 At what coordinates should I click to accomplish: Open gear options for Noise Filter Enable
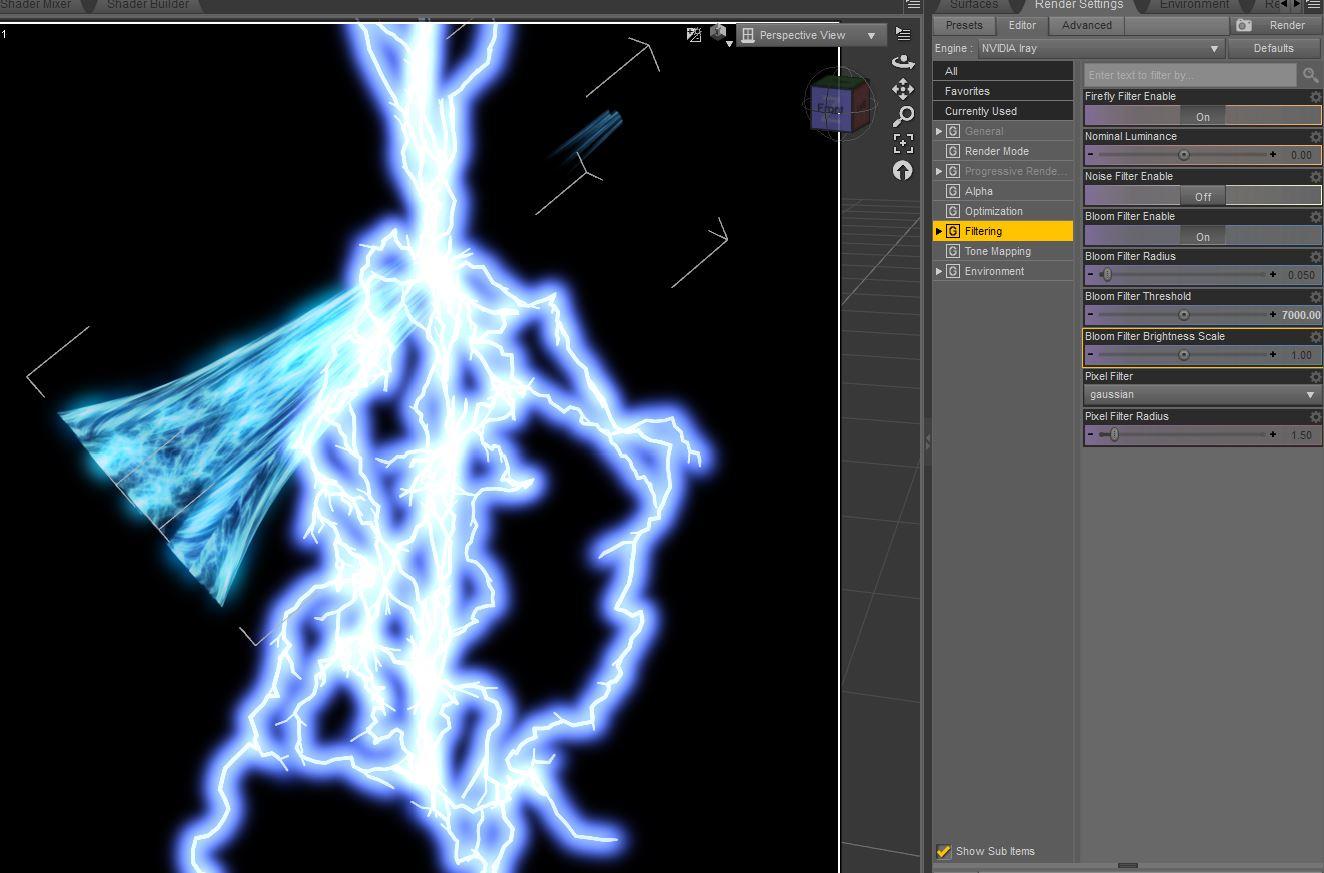click(1315, 177)
